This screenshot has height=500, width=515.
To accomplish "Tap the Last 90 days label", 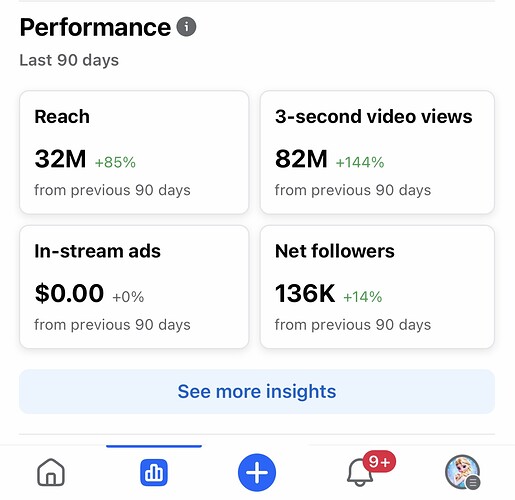I will click(69, 60).
